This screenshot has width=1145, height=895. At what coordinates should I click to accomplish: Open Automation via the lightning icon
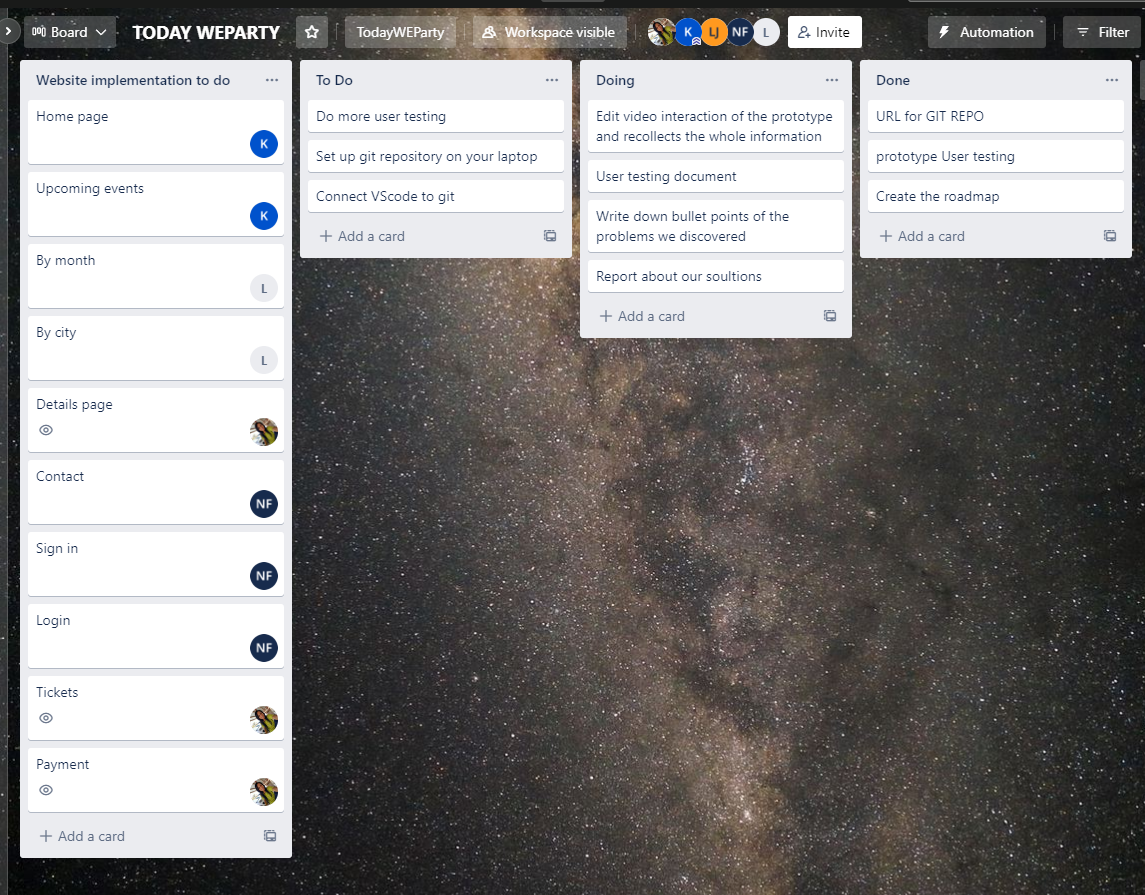coord(986,31)
